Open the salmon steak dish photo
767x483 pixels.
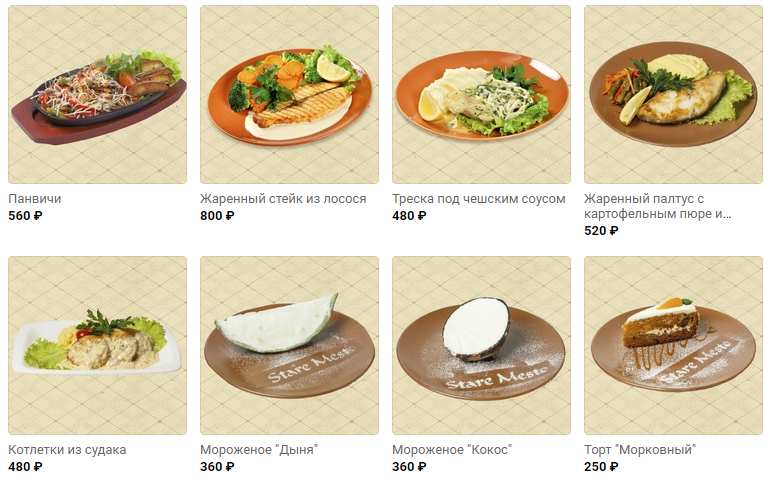290,94
